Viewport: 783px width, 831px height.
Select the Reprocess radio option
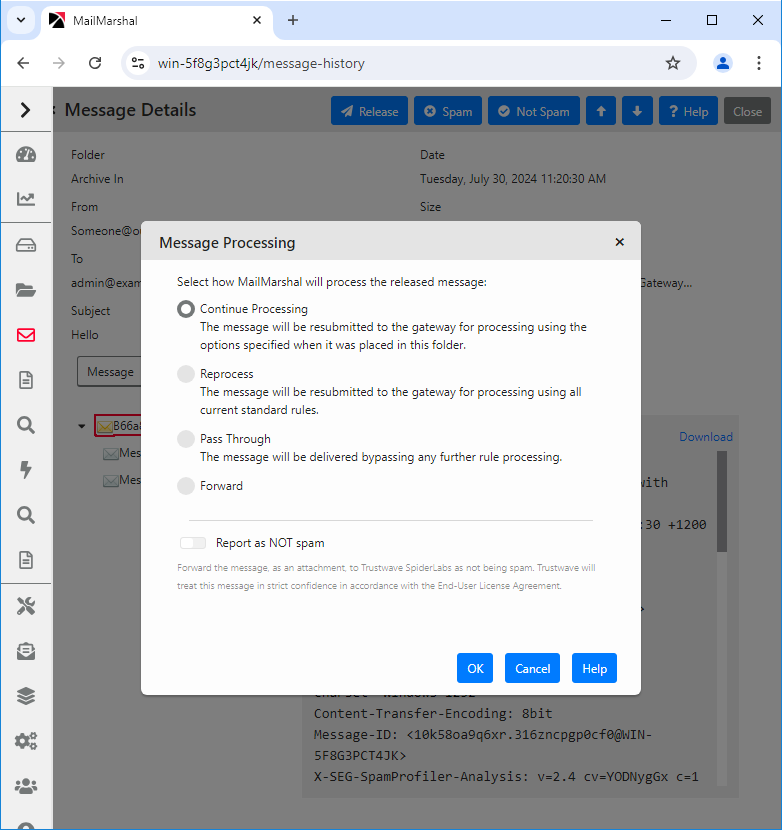[x=186, y=374]
